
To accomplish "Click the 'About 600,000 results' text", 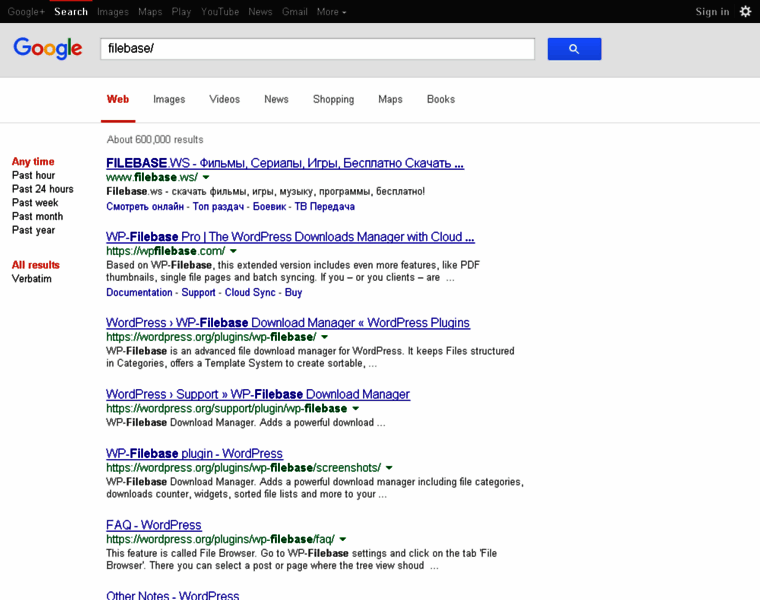I will coord(155,140).
